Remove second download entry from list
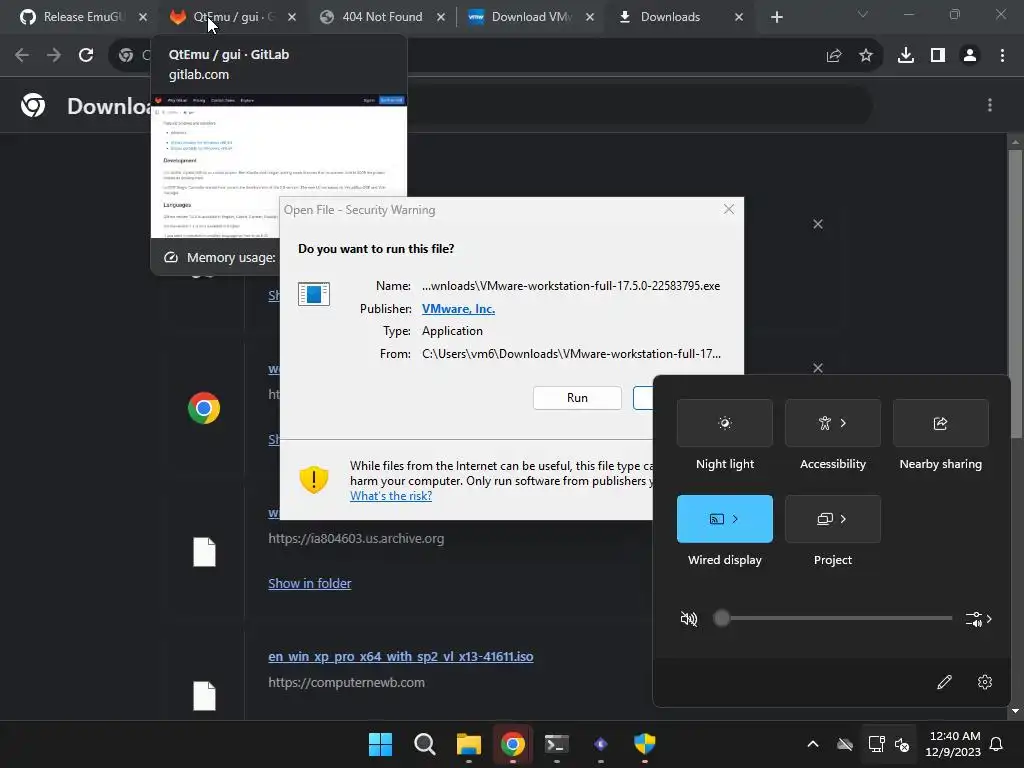Screen dimensions: 1024x768 click(x=818, y=368)
